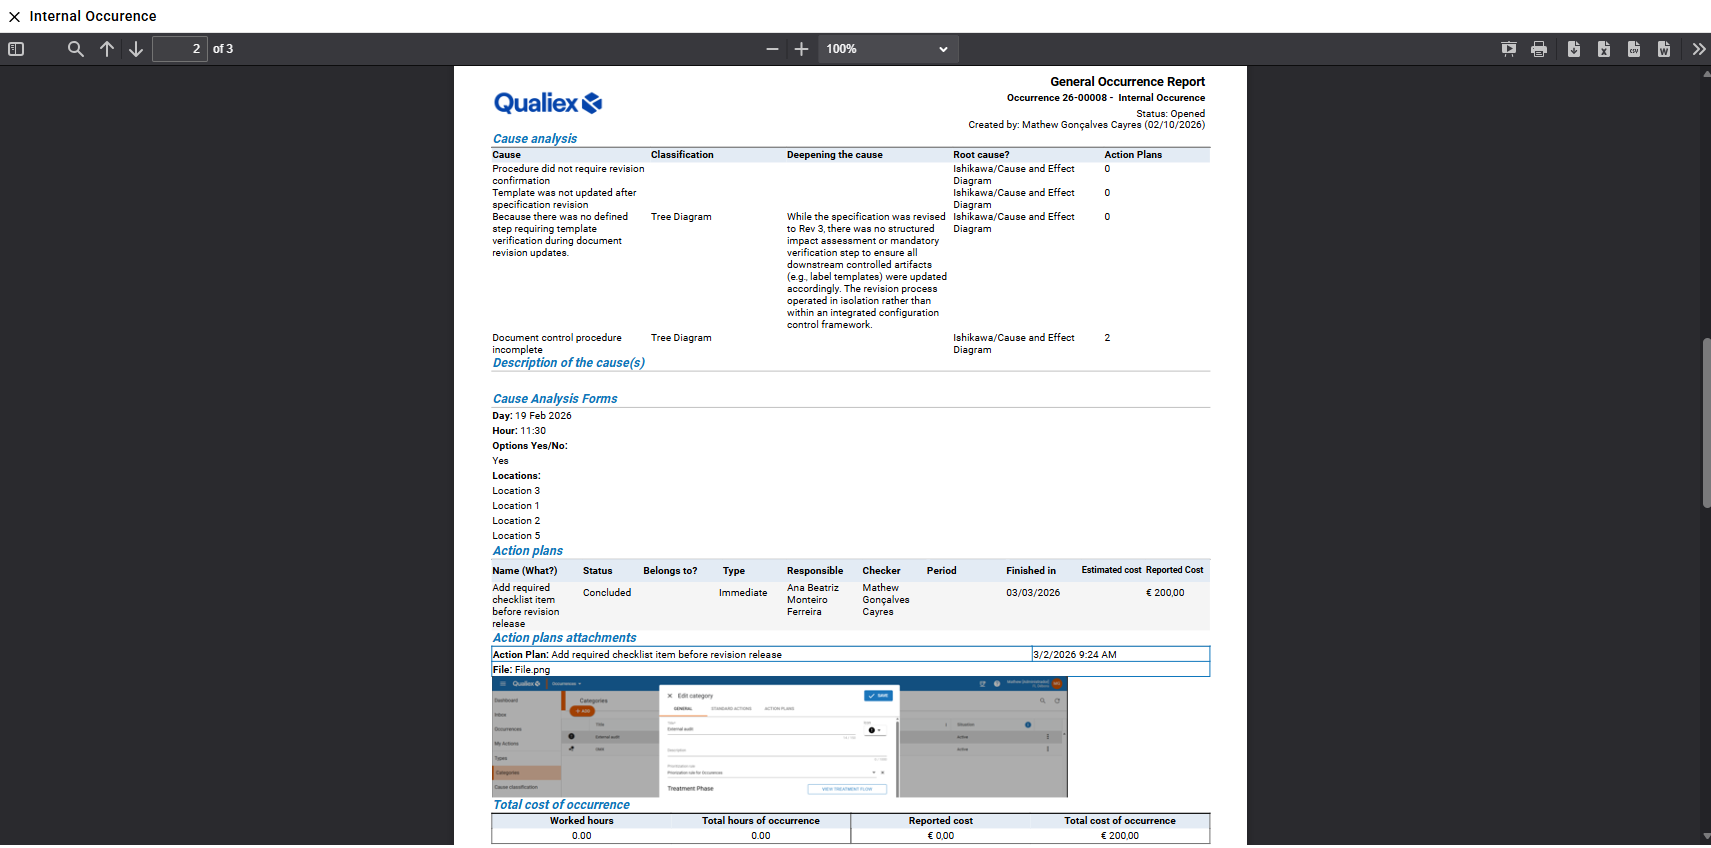The width and height of the screenshot is (1711, 848).
Task: Export the report to Excel
Action: (x=1603, y=49)
